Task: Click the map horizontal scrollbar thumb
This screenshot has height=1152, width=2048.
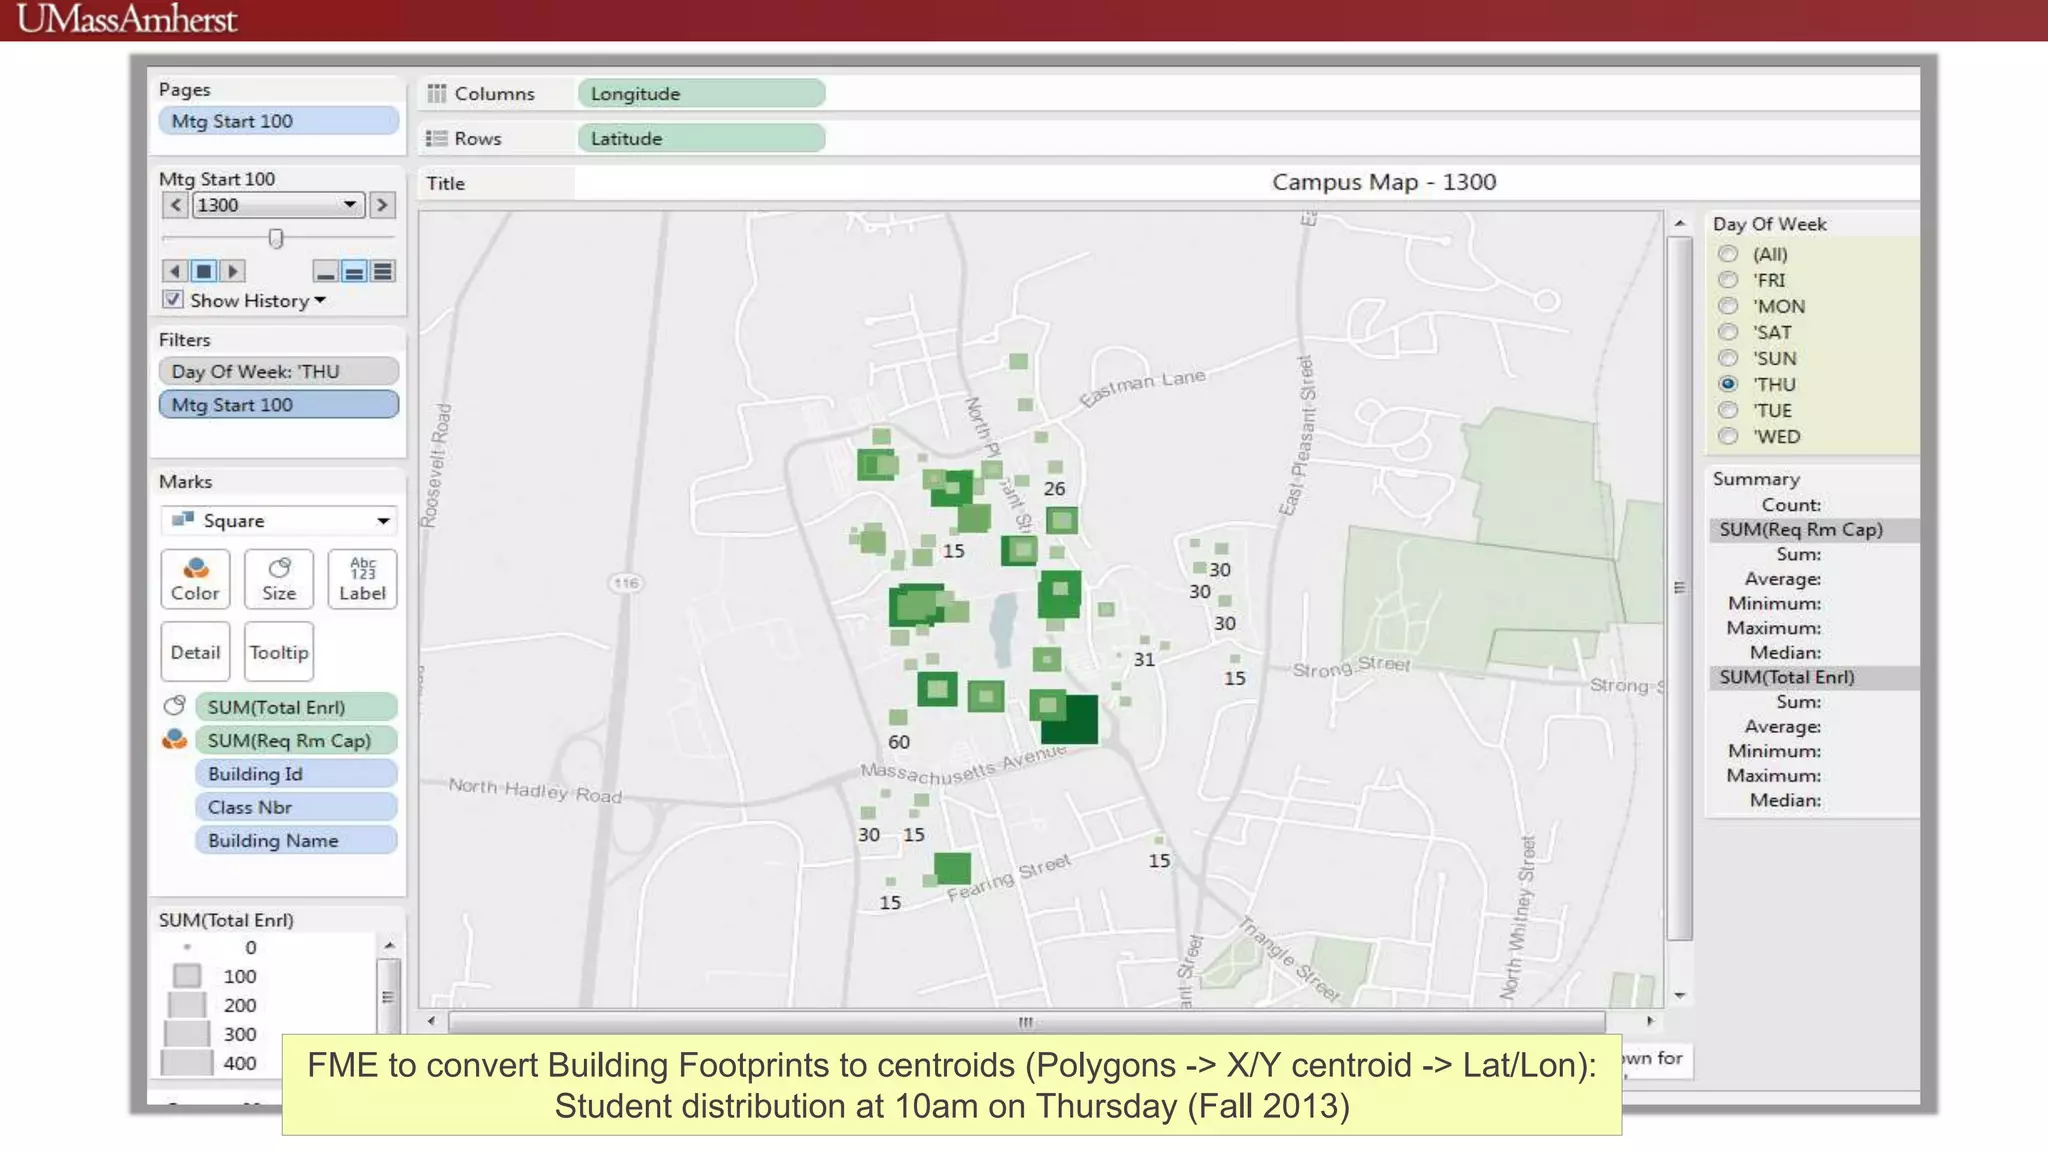Action: [x=1027, y=1022]
